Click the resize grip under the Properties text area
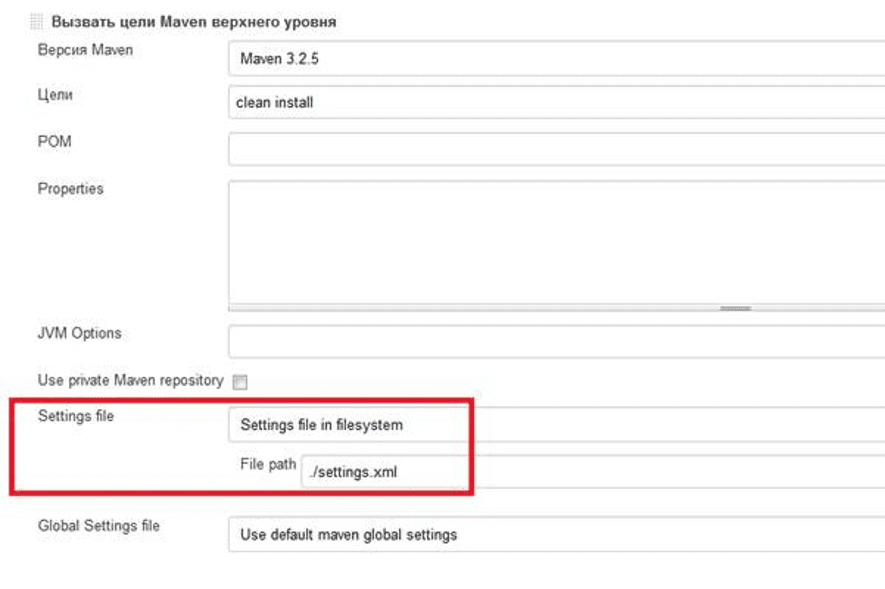885x589 pixels. click(735, 309)
